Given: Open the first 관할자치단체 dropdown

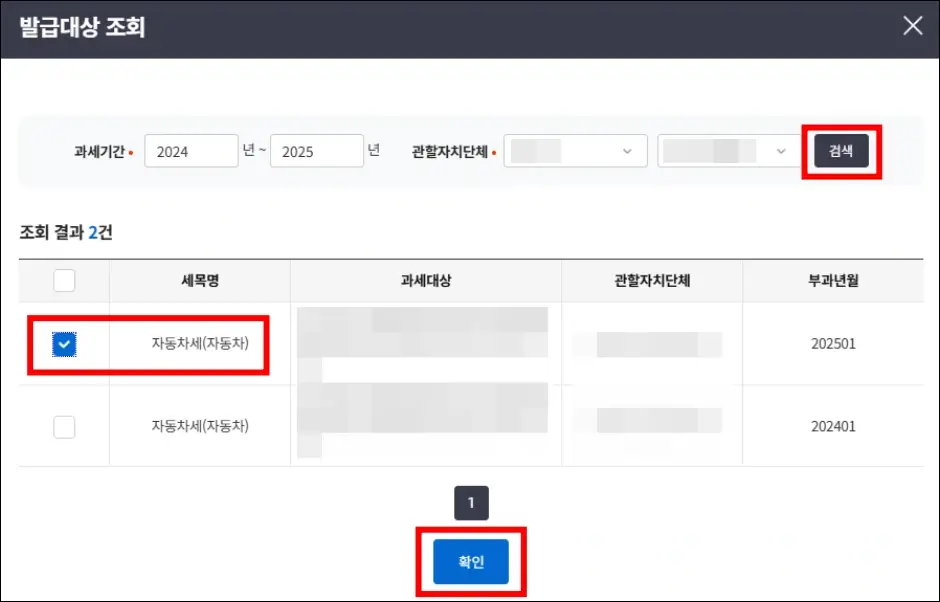Looking at the screenshot, I should pos(576,151).
